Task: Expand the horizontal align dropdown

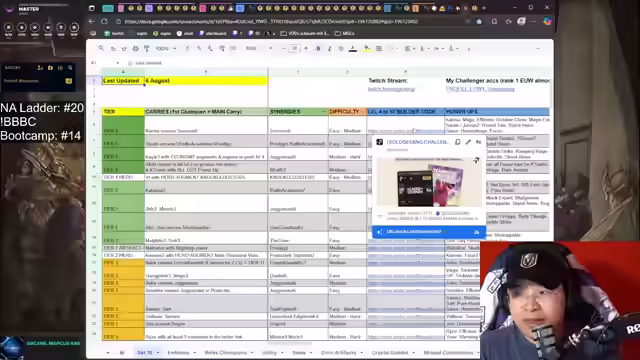Action: tap(409, 49)
